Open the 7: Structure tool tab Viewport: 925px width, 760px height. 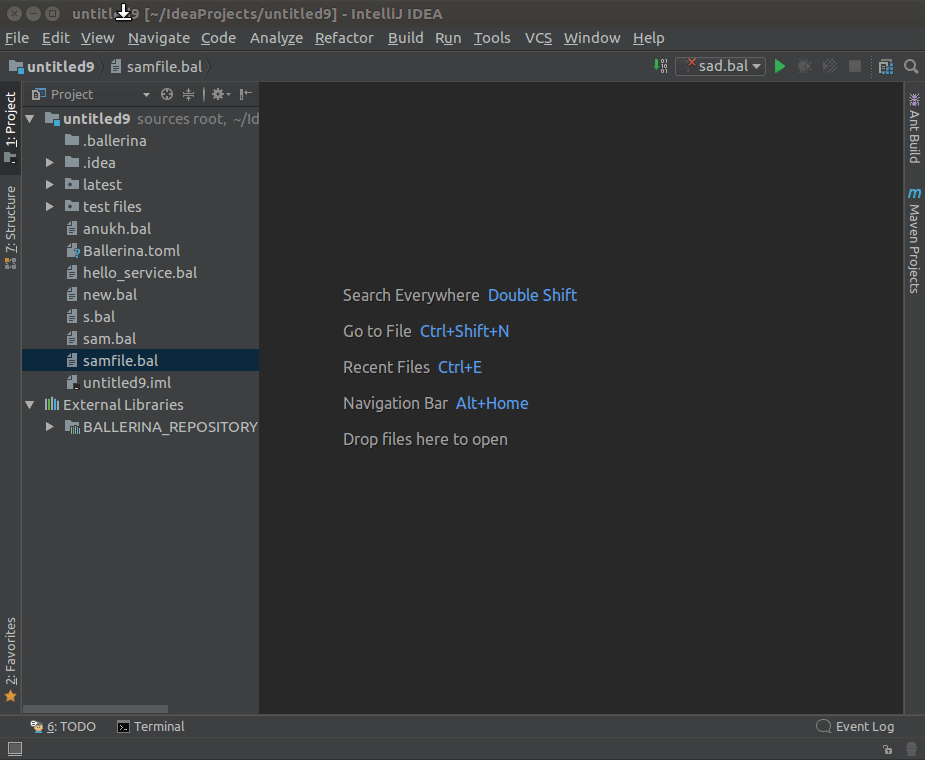[x=11, y=227]
